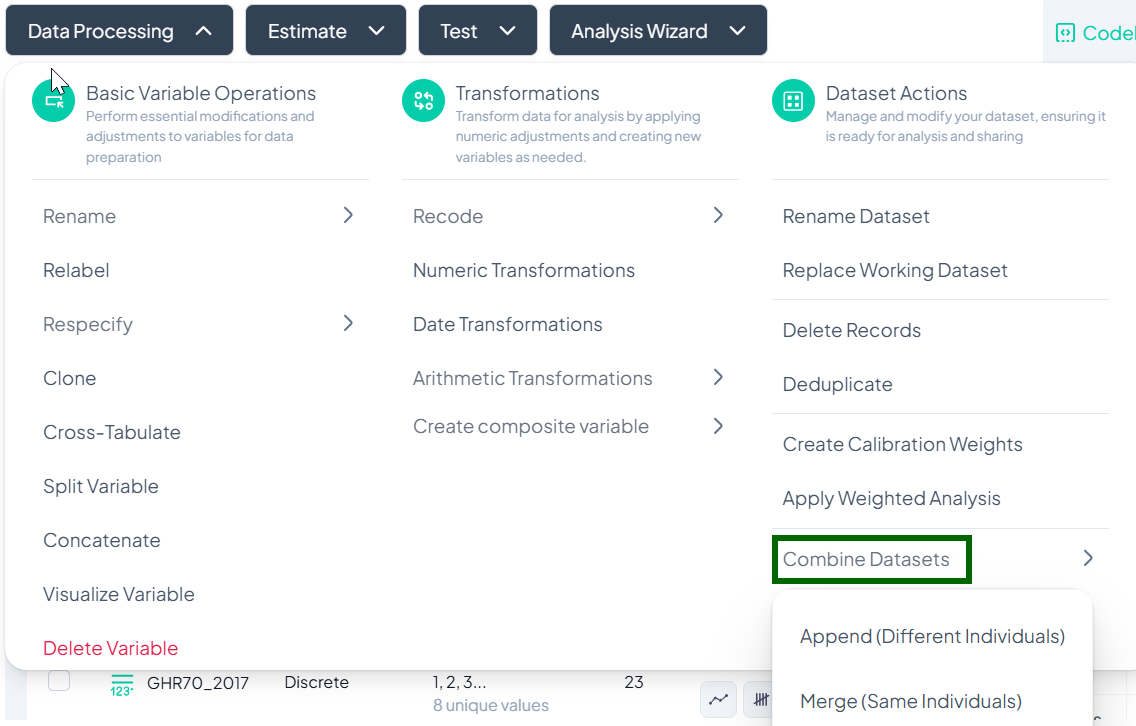Screen dimensions: 1136x726
Task: Select Append (Different Individuals) option
Action: point(932,636)
